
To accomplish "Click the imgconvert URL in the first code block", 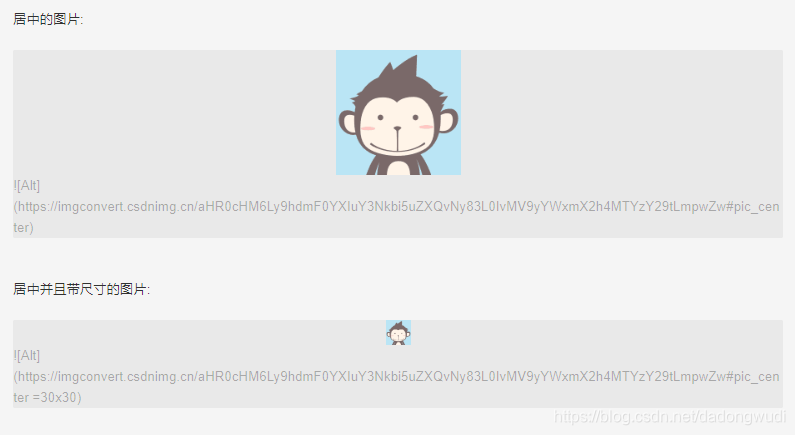I will pos(396,206).
